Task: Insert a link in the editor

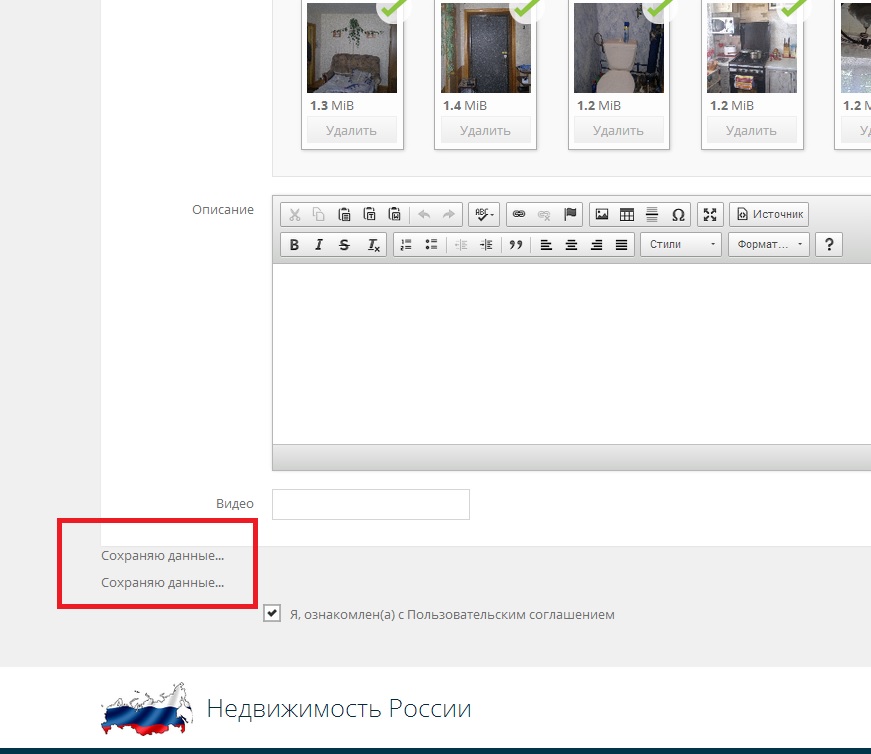Action: 518,214
